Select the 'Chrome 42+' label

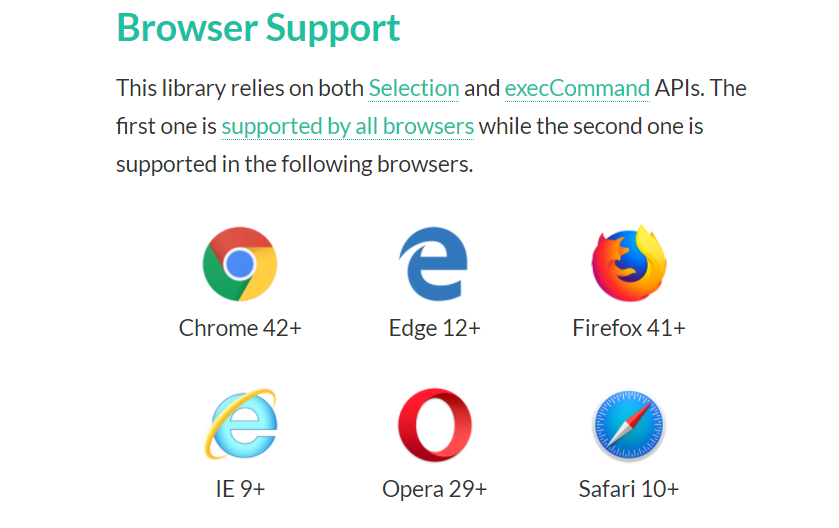pos(240,328)
